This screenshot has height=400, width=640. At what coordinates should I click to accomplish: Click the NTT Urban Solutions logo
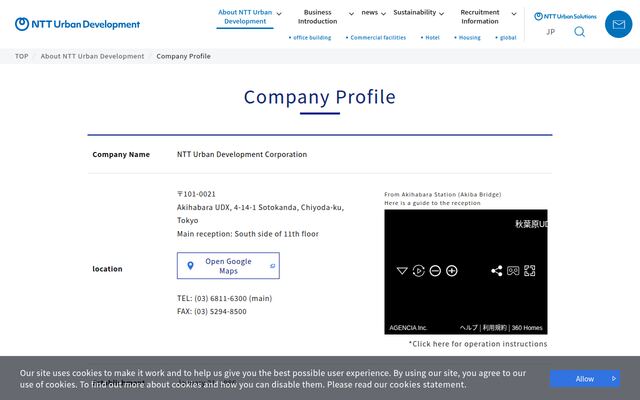(565, 16)
